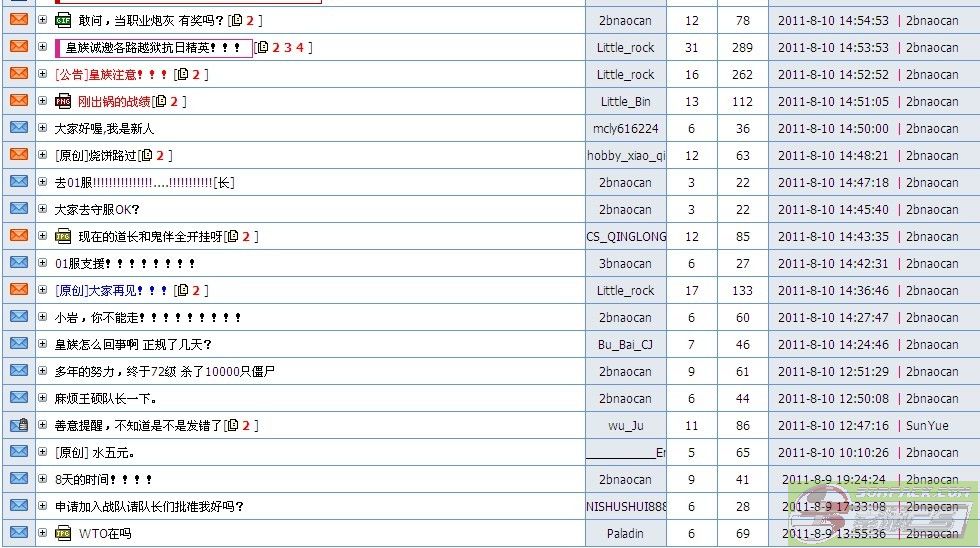Click the JPG icon next to WTO在吗
980x548 pixels.
(63, 533)
